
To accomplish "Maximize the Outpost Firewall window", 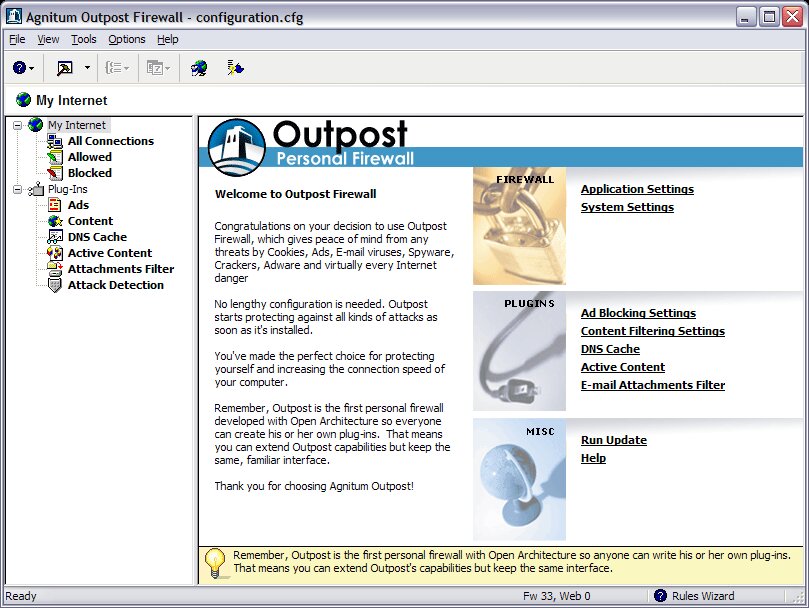I will point(769,17).
